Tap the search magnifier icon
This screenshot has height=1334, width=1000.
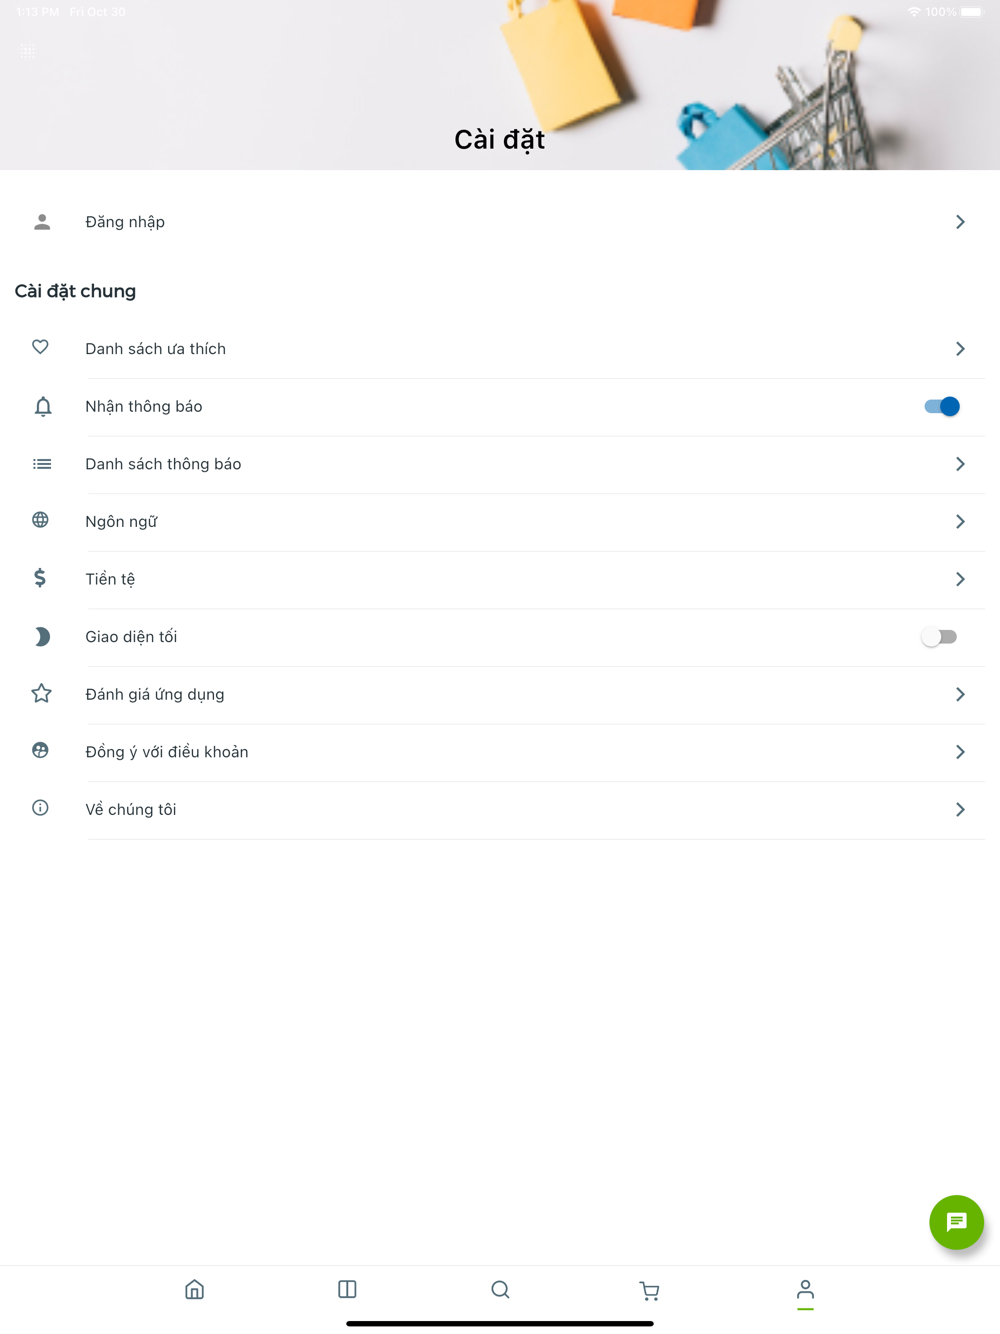point(500,1289)
